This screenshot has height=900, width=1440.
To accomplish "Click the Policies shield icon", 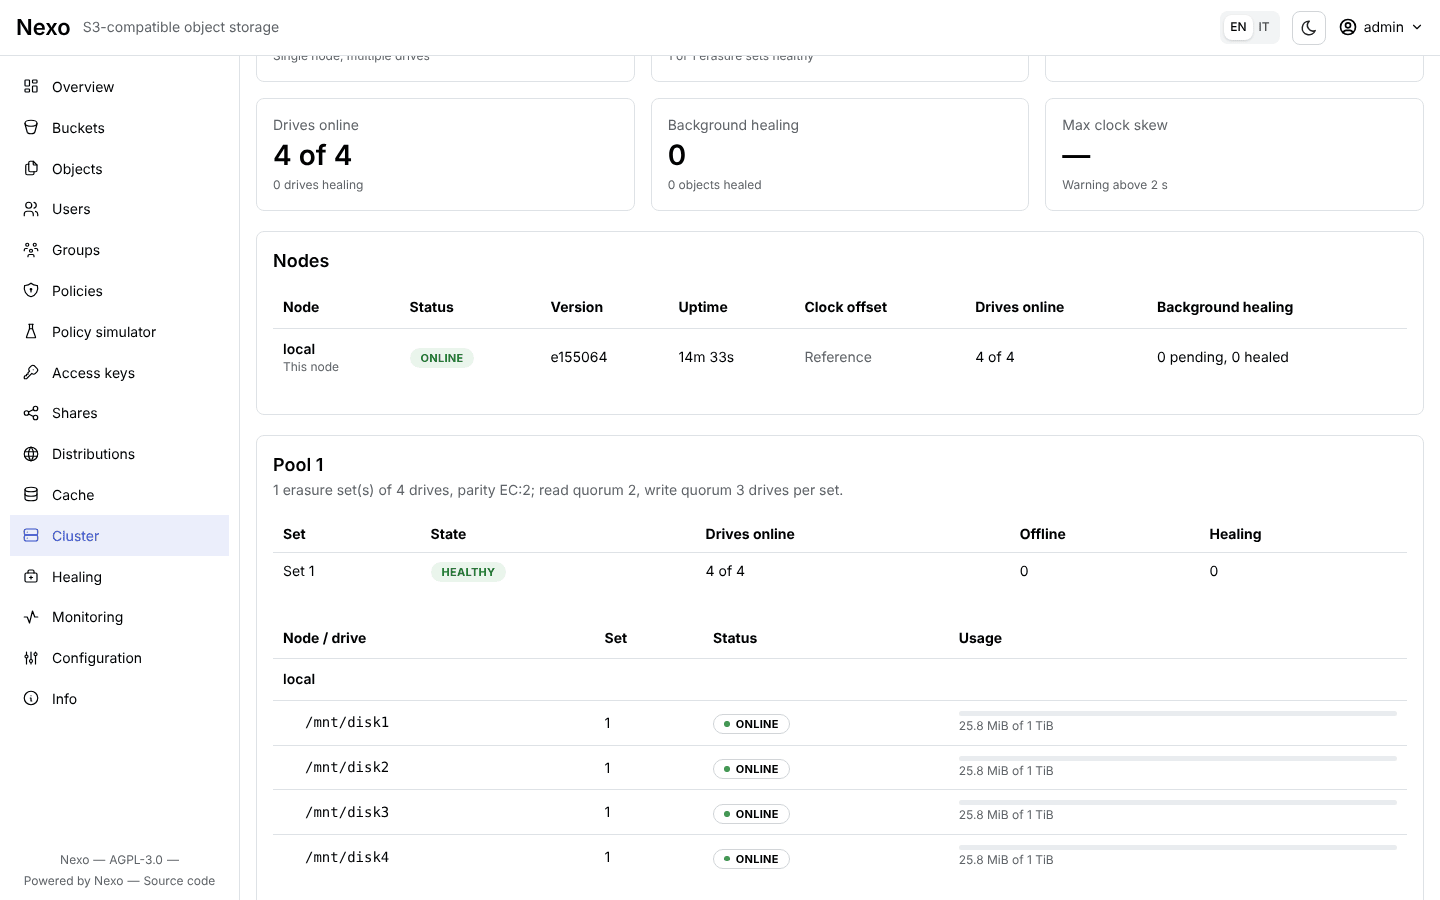I will (31, 291).
